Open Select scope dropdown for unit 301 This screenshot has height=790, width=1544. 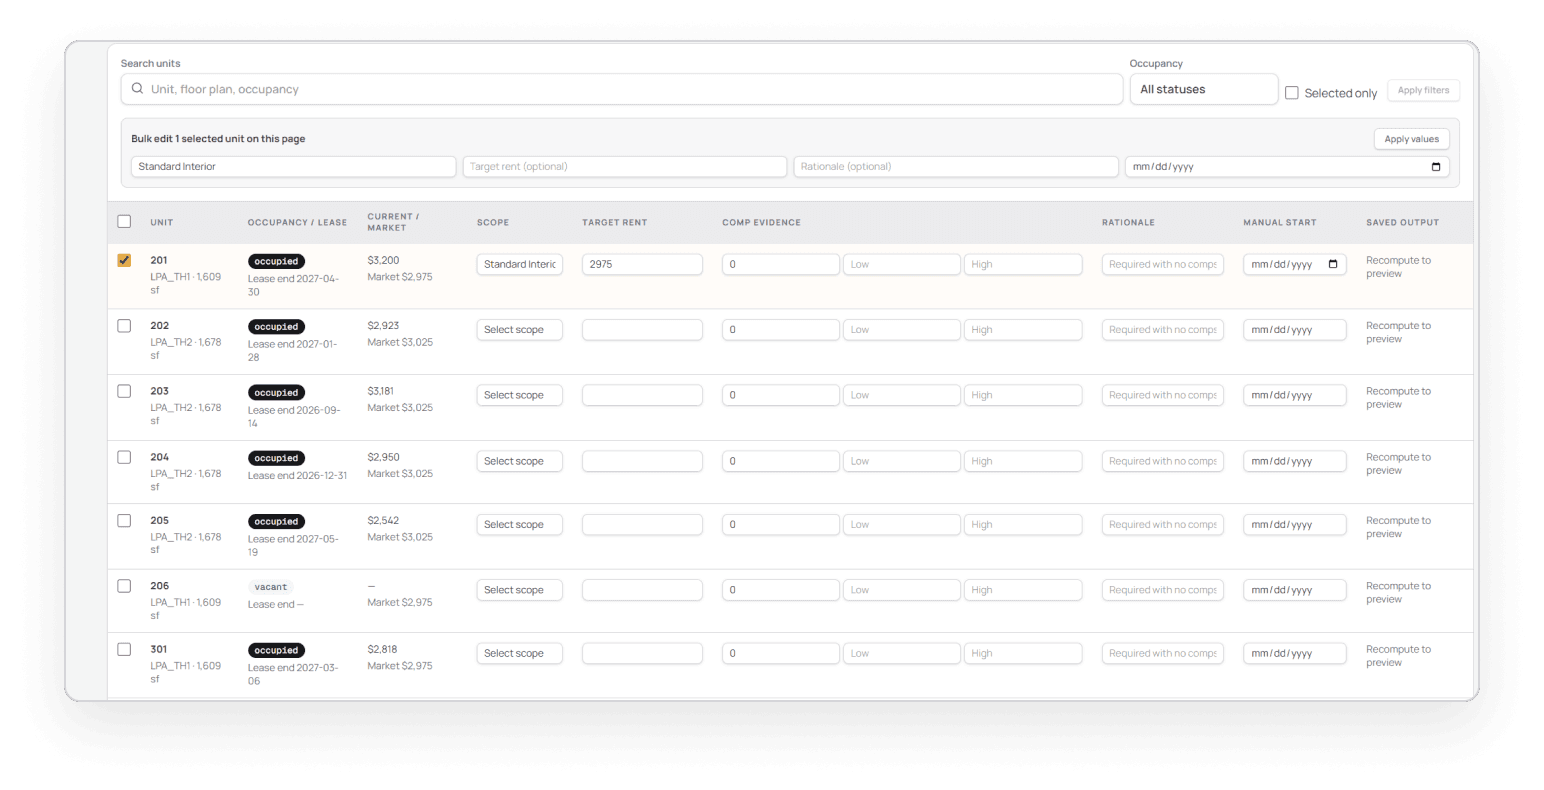pos(520,654)
